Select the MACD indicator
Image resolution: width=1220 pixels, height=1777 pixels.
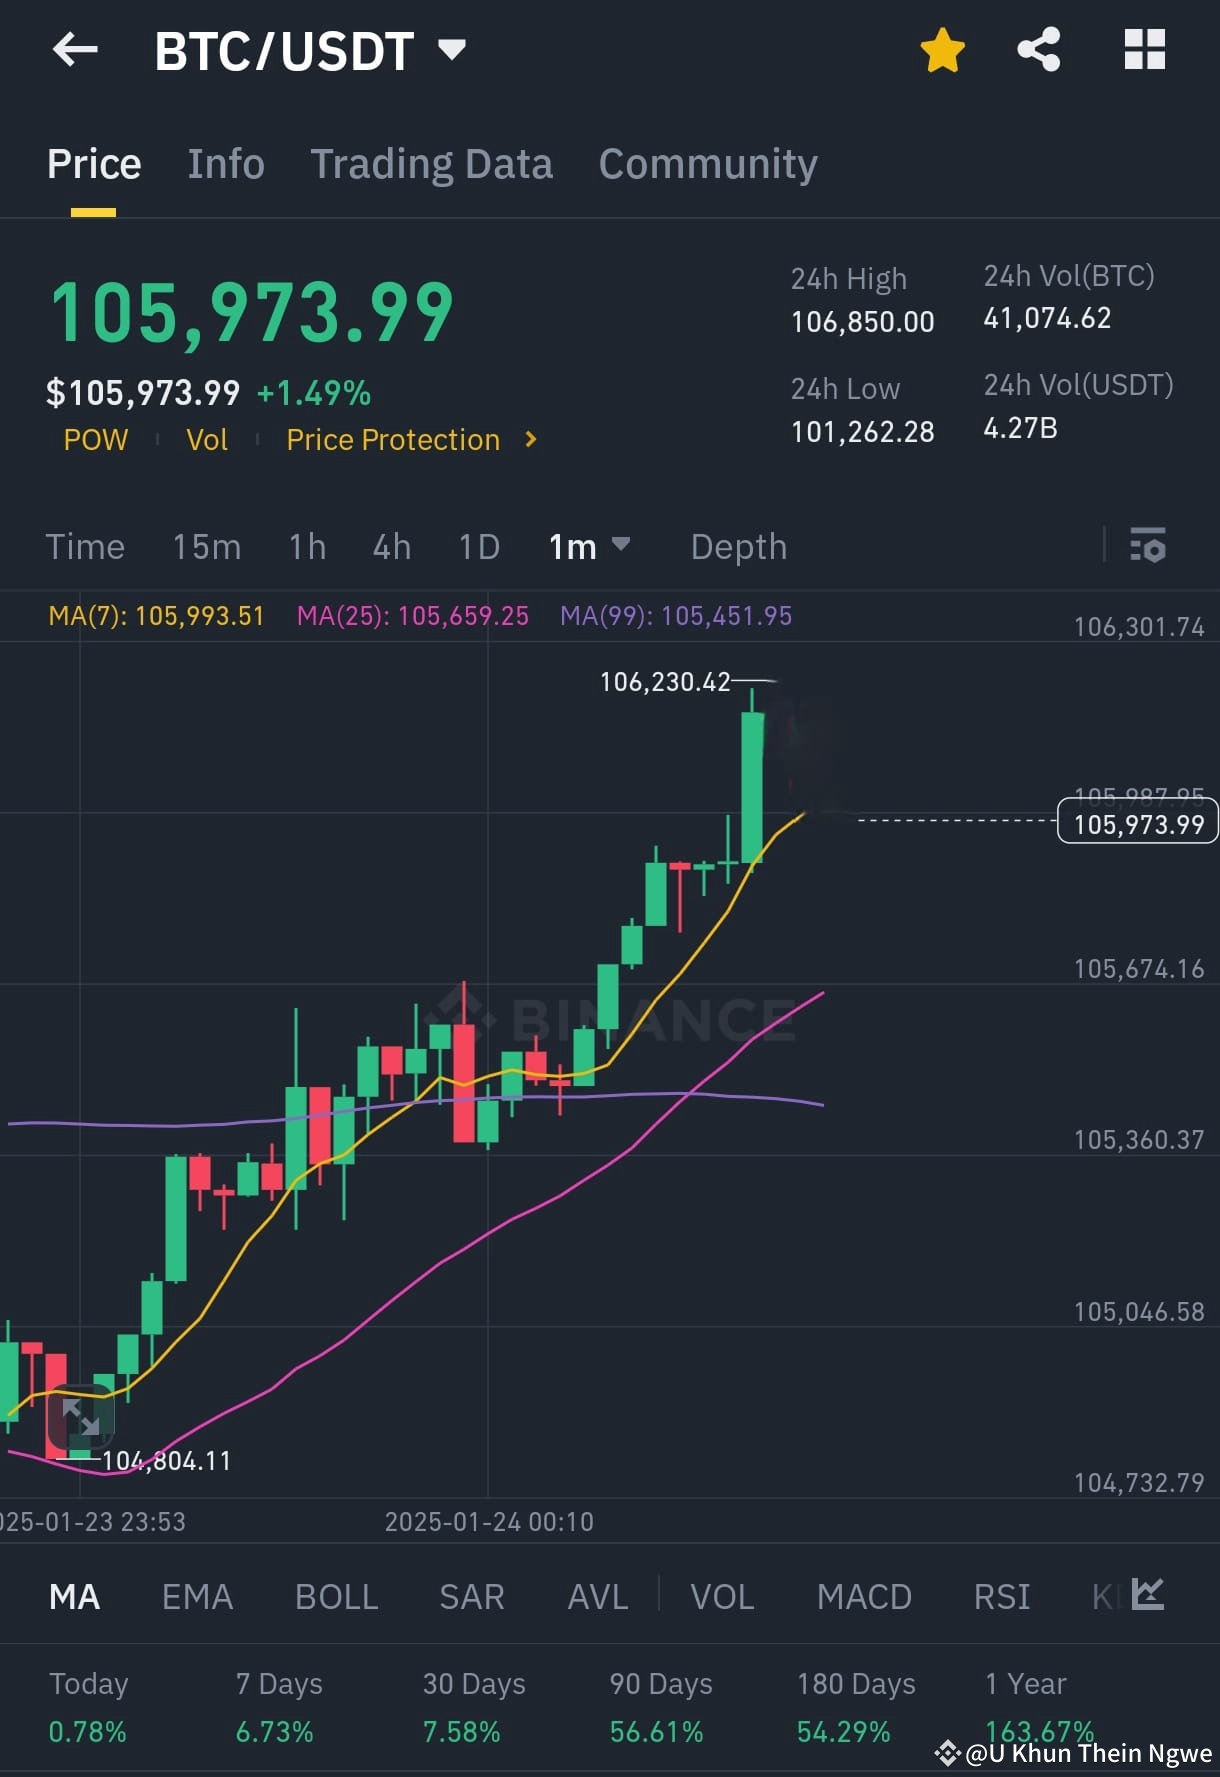coord(863,1597)
